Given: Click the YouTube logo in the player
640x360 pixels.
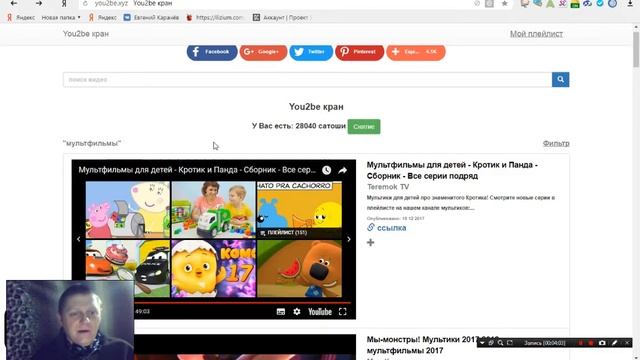Looking at the screenshot, I should click(x=320, y=312).
